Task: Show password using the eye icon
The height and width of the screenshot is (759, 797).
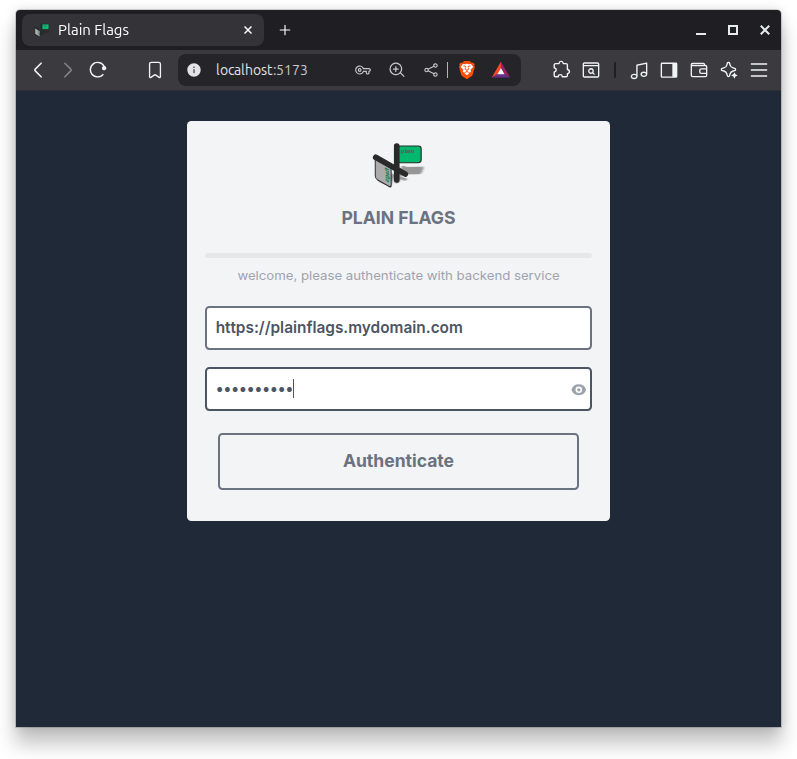Action: 578,390
